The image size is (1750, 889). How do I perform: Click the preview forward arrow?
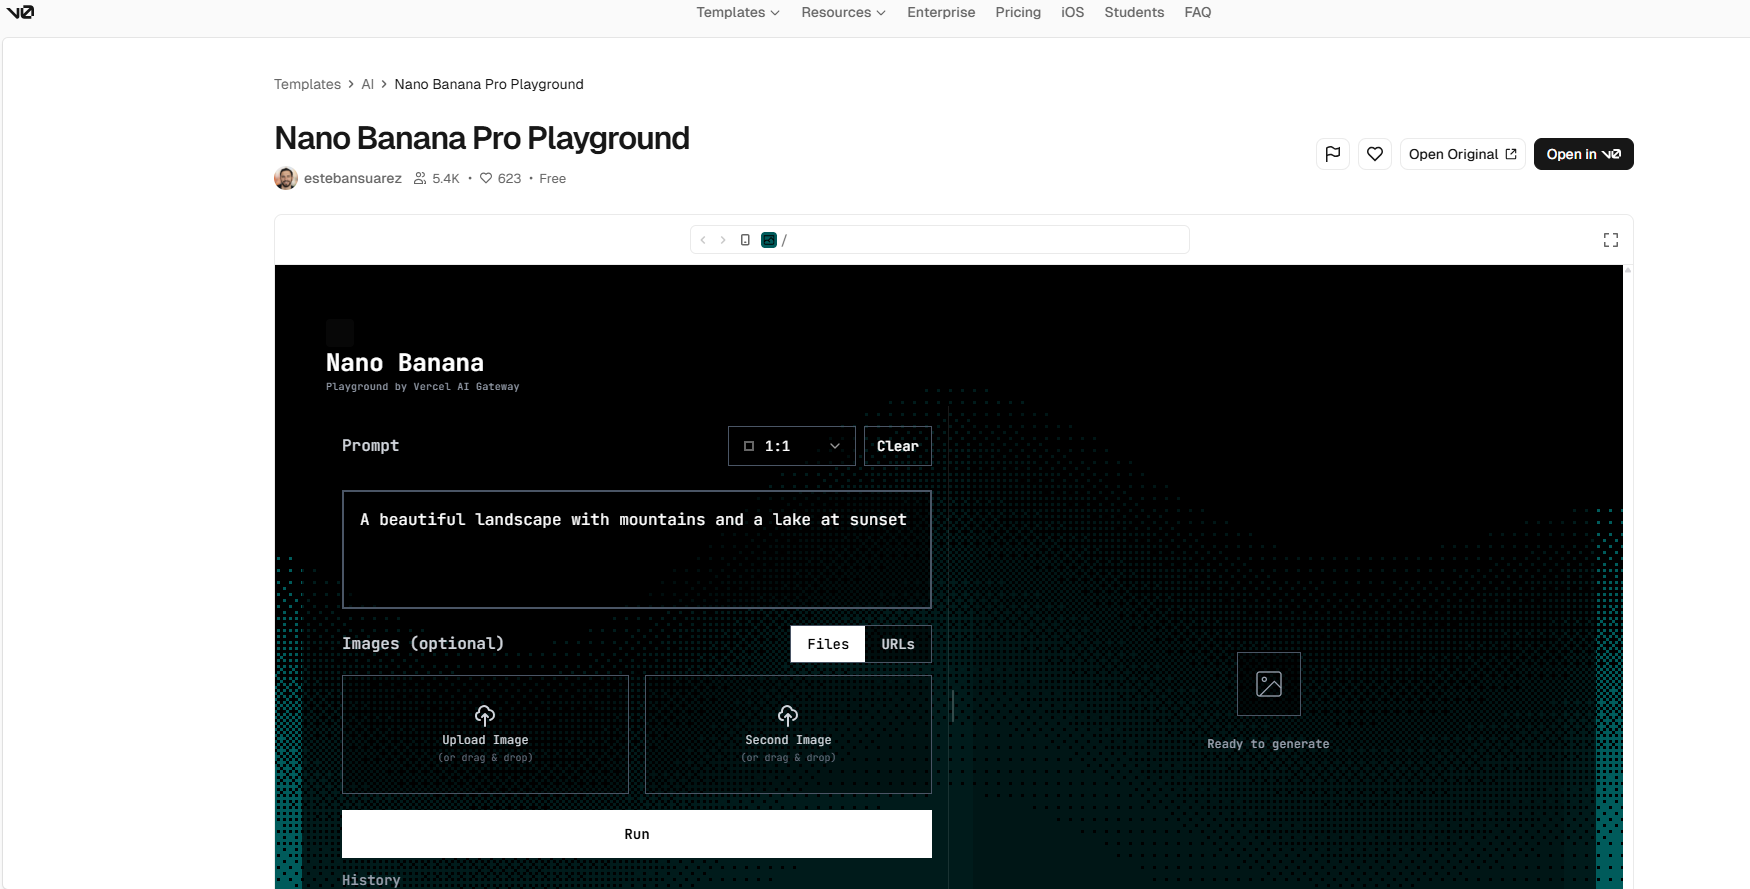click(723, 240)
